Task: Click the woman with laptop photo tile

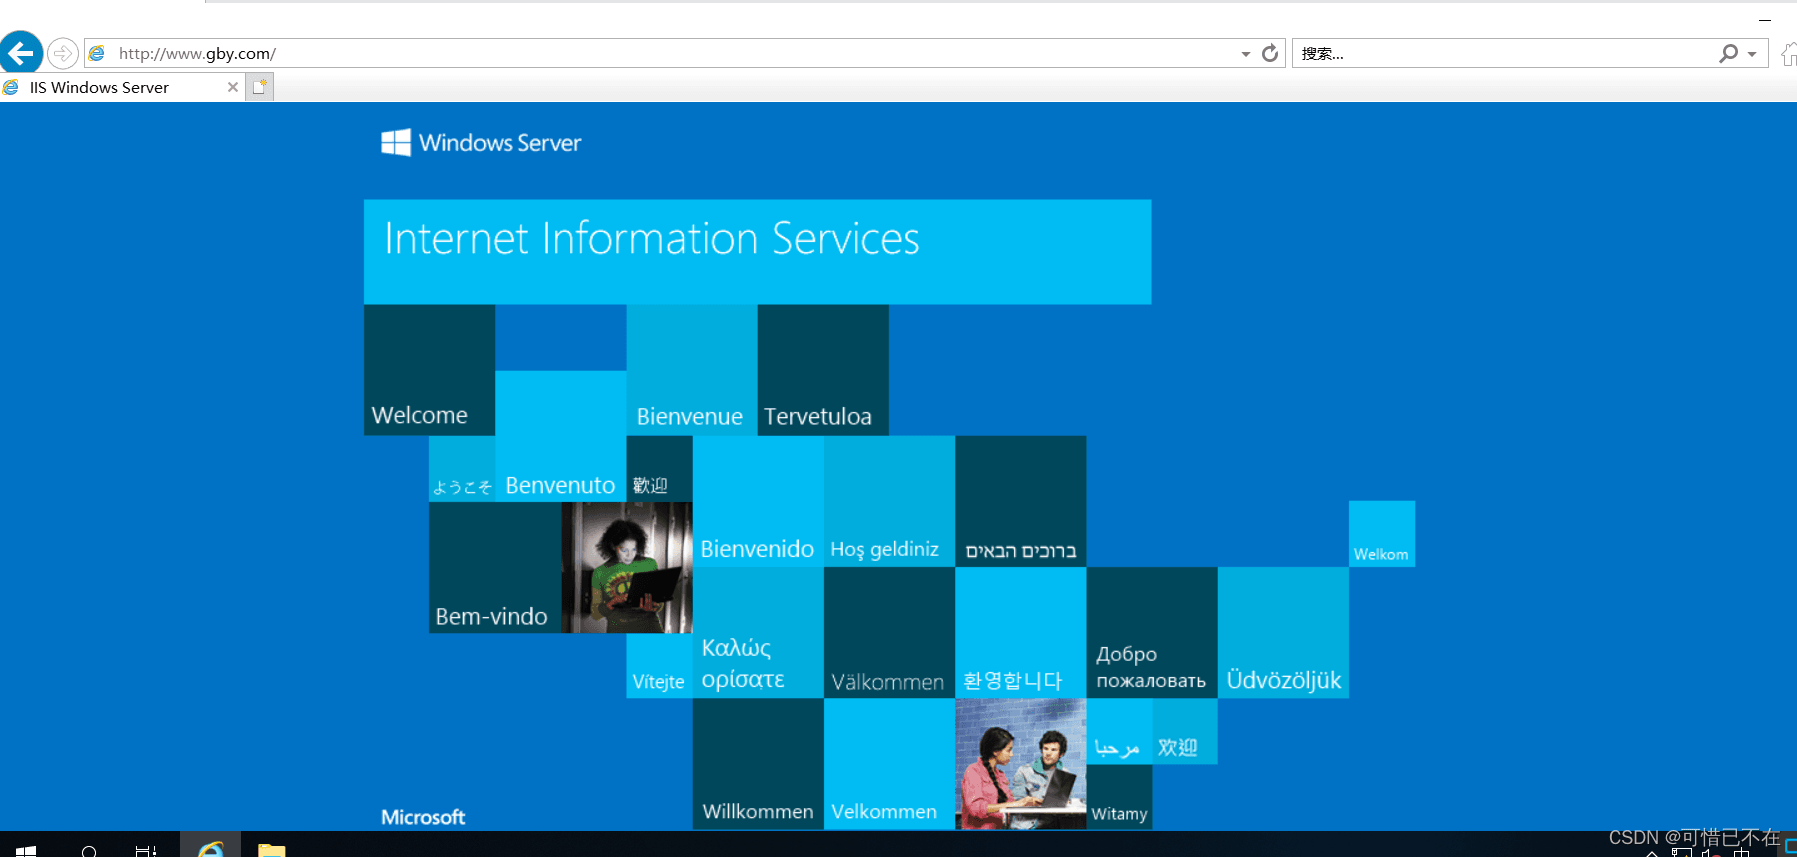Action: (627, 567)
